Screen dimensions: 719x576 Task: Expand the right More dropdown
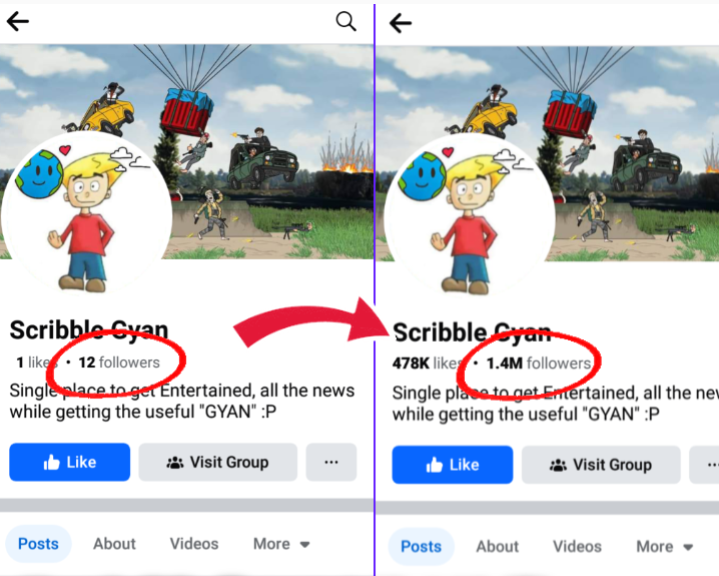664,547
